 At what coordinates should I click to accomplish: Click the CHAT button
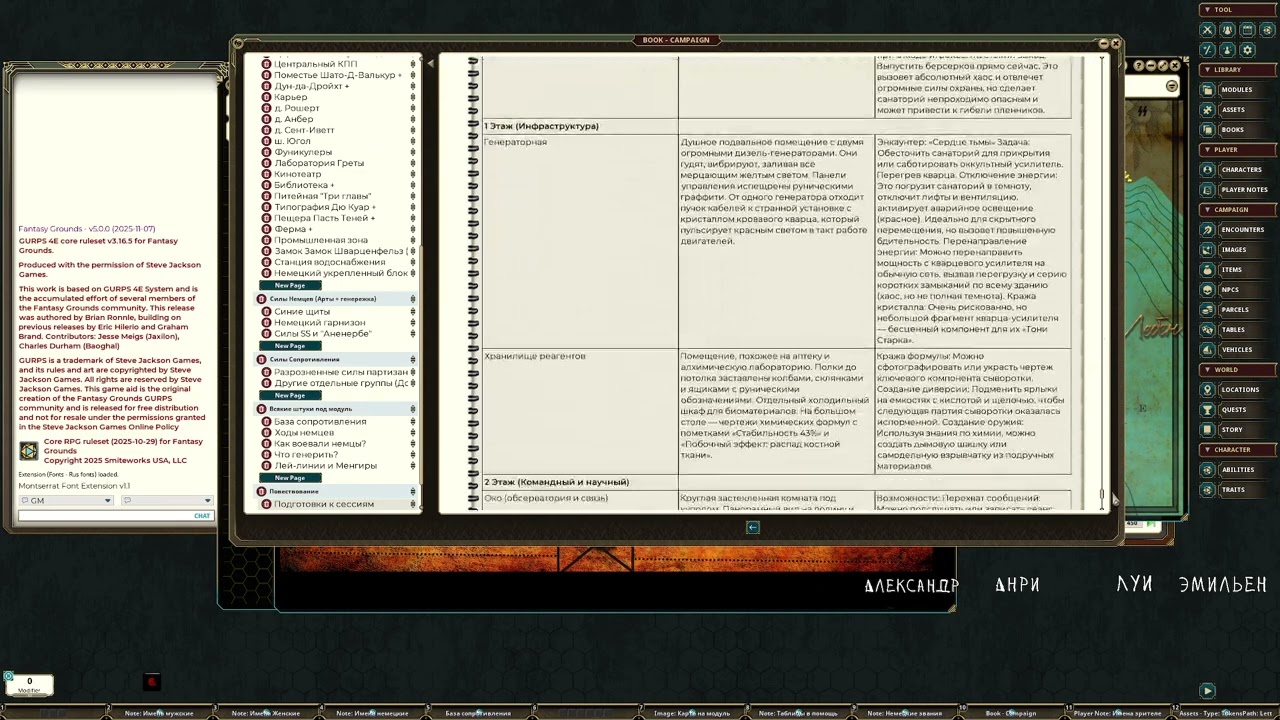click(202, 516)
